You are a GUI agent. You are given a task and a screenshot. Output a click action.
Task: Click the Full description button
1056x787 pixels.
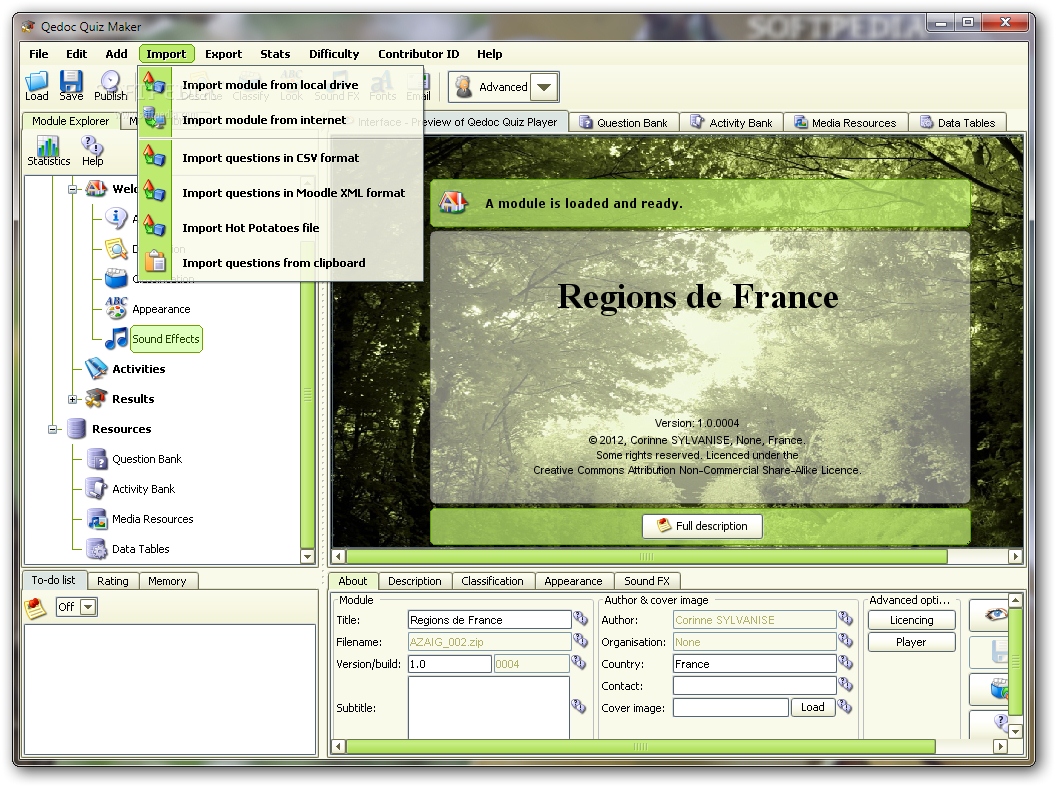(x=702, y=526)
